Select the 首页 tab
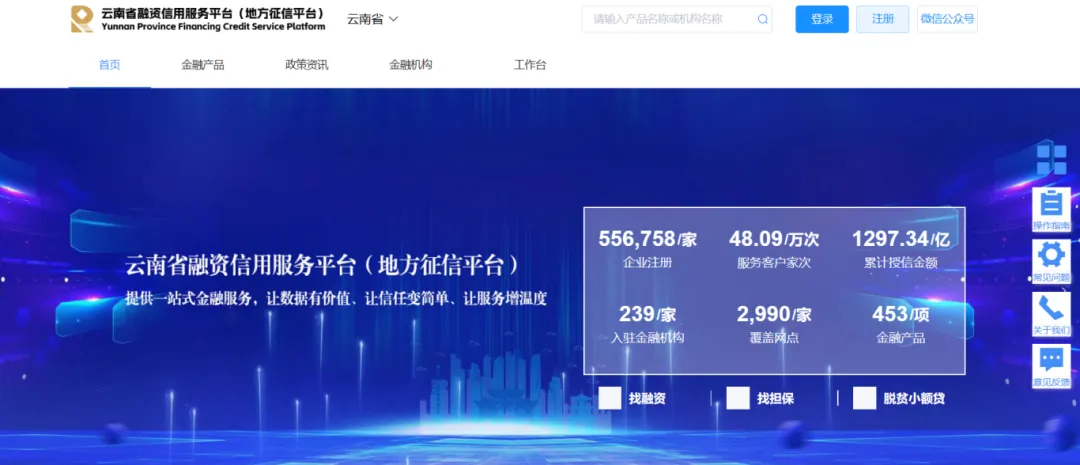 coord(110,65)
